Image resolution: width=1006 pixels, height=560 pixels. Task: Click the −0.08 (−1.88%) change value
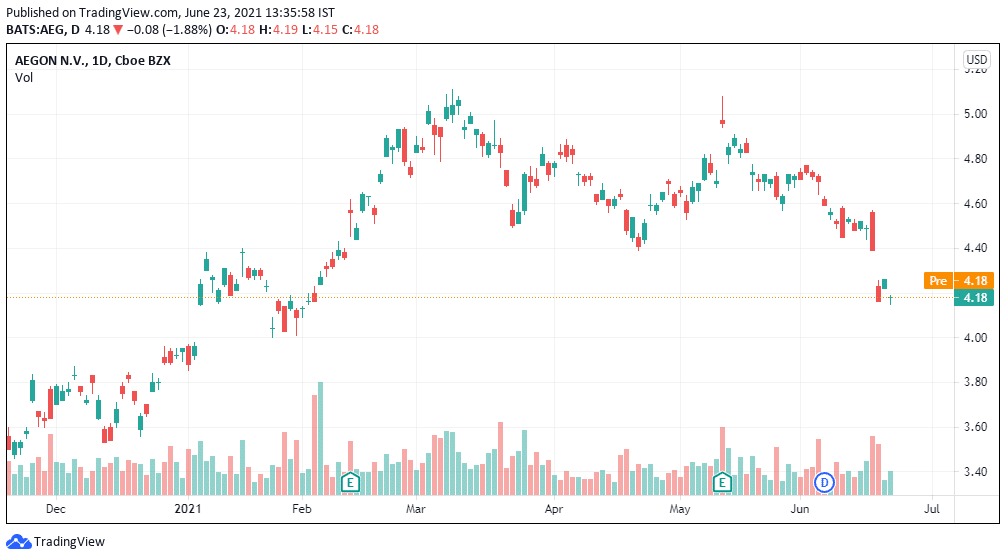click(x=169, y=30)
